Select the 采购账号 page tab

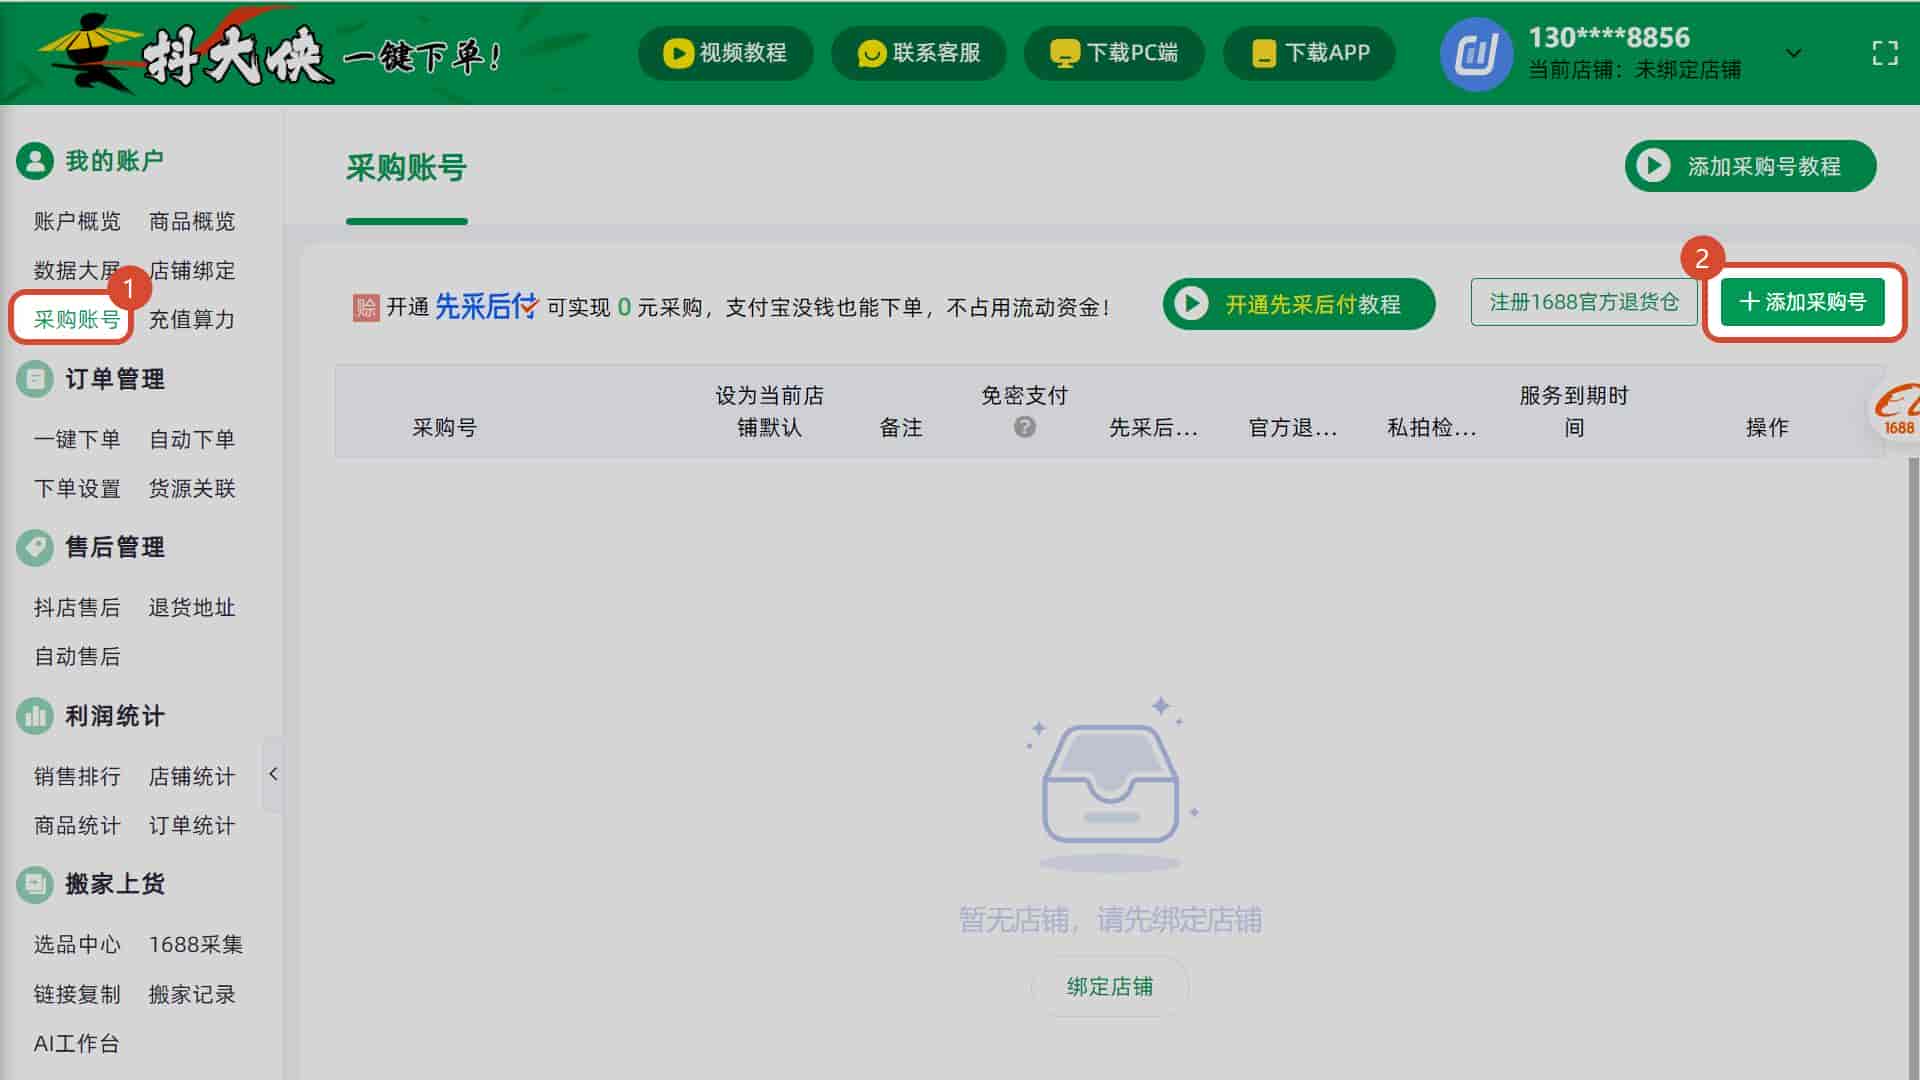406,168
